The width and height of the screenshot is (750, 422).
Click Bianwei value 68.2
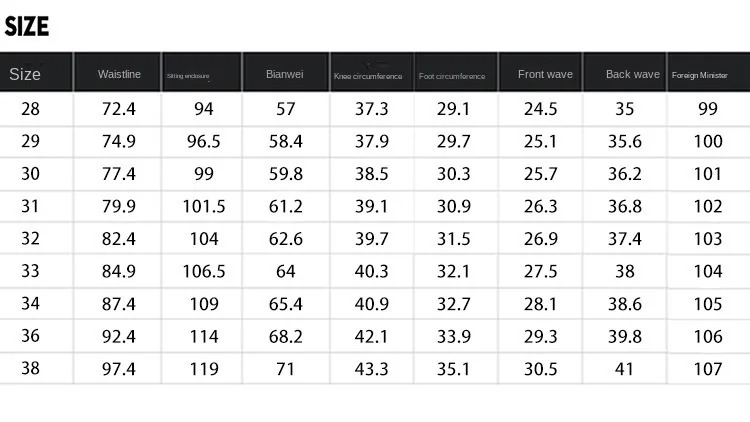click(x=286, y=336)
